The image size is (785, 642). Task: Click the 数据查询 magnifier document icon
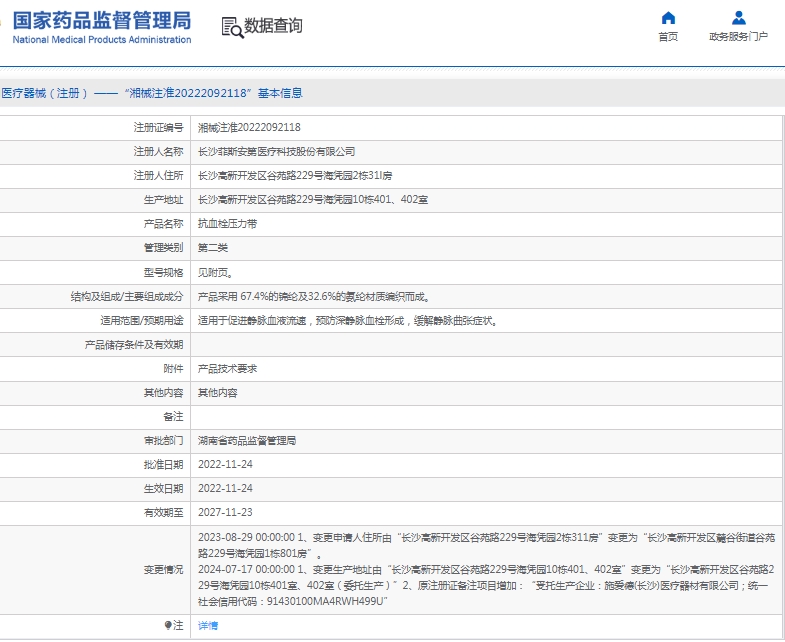point(232,27)
